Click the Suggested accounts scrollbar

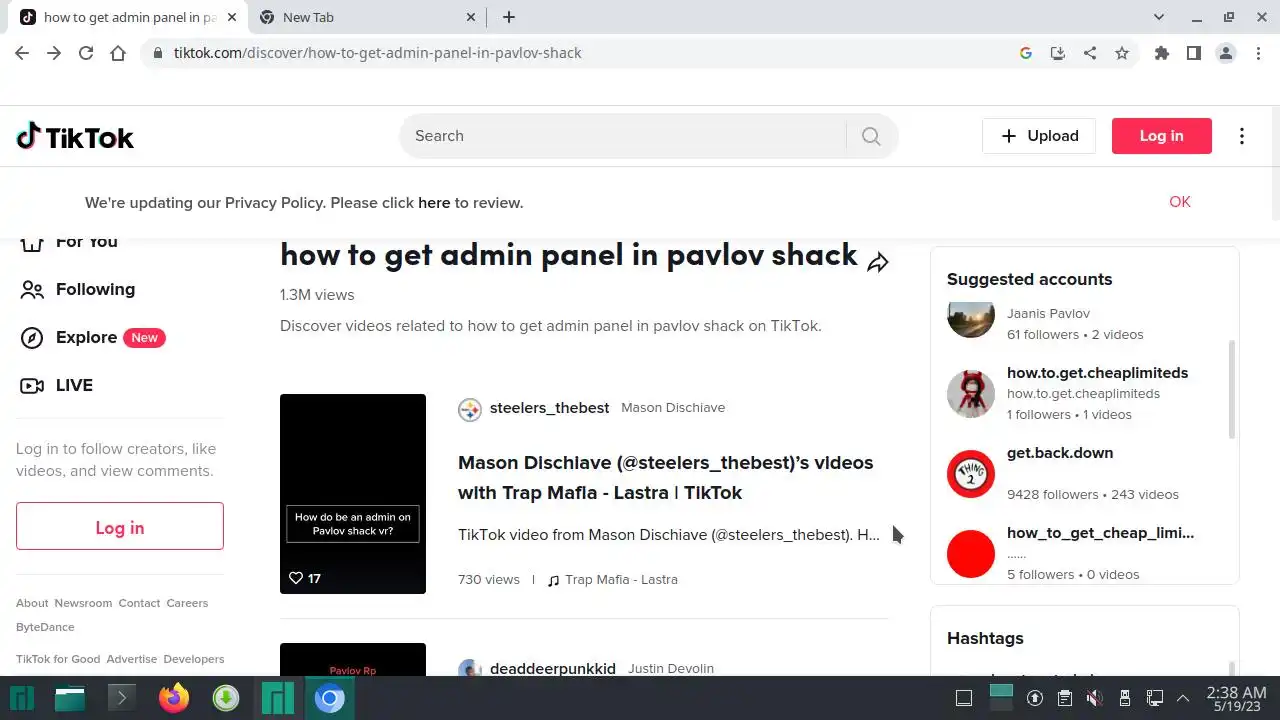click(x=1232, y=388)
